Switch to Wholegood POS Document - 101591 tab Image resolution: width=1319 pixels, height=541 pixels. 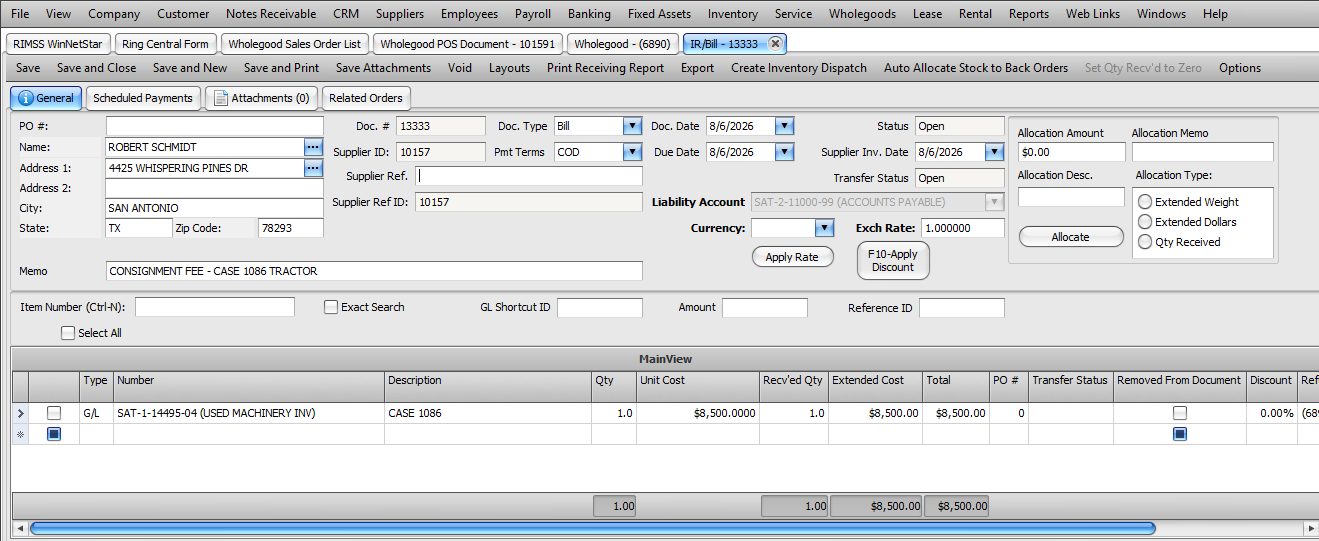click(x=468, y=44)
